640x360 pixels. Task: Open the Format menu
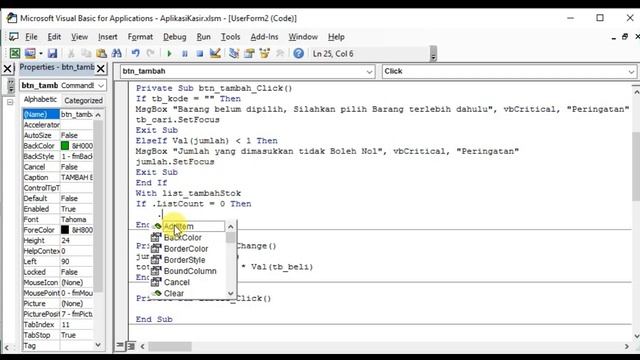[x=140, y=37]
